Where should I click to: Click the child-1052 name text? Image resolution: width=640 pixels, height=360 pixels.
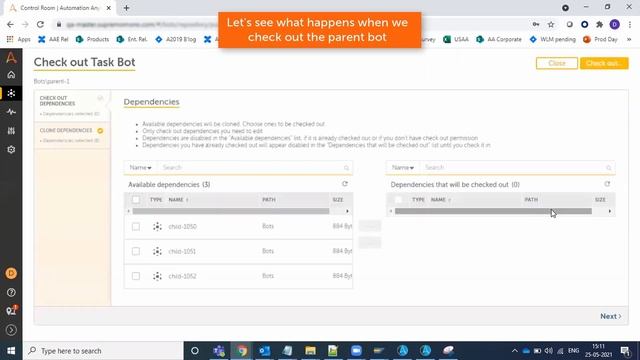pos(182,276)
